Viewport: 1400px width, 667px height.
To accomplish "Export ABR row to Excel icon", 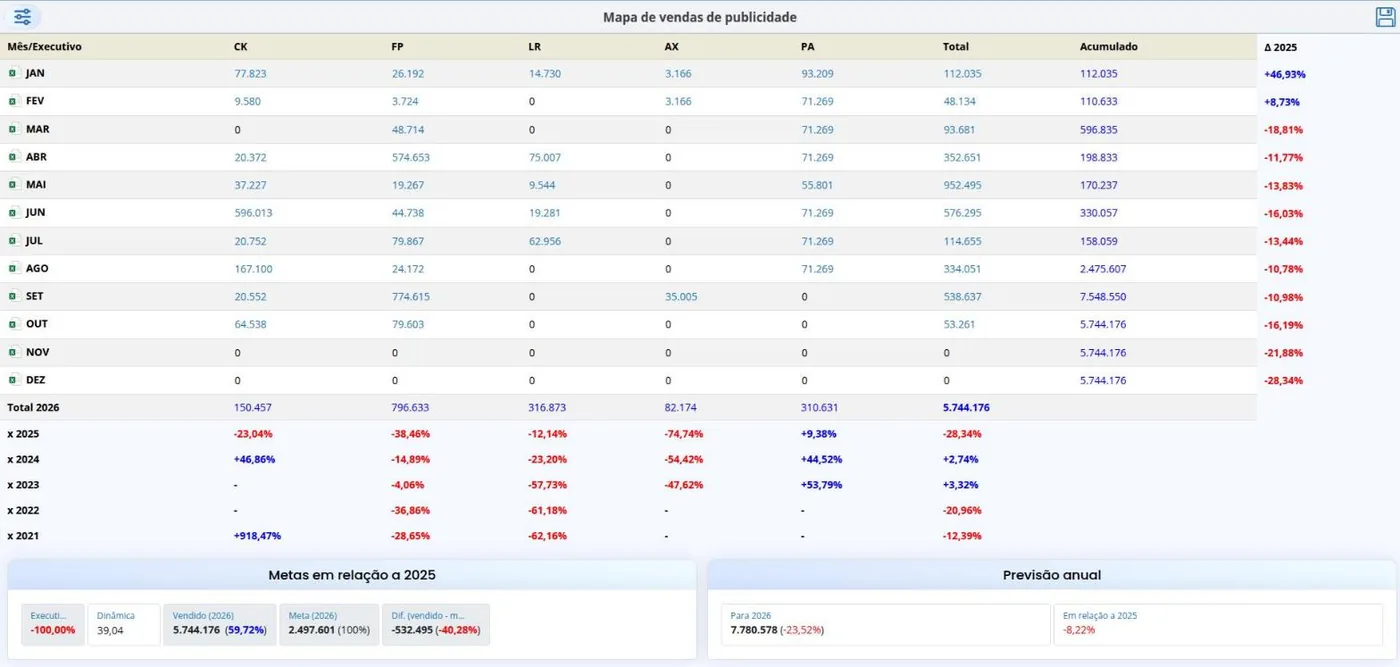I will [x=13, y=157].
